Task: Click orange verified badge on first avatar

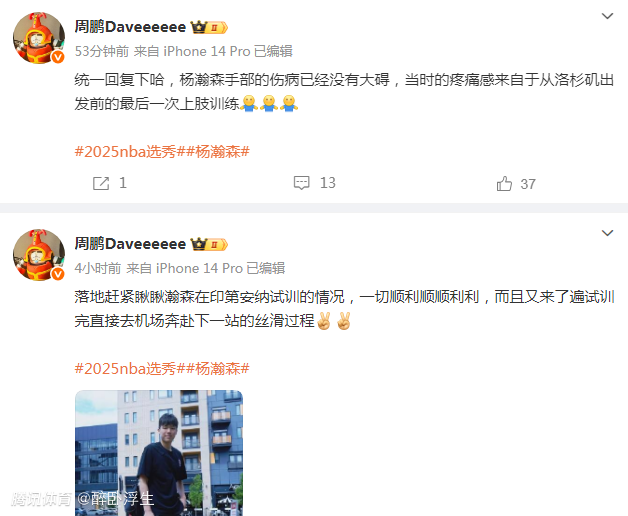Action: pyautogui.click(x=58, y=57)
